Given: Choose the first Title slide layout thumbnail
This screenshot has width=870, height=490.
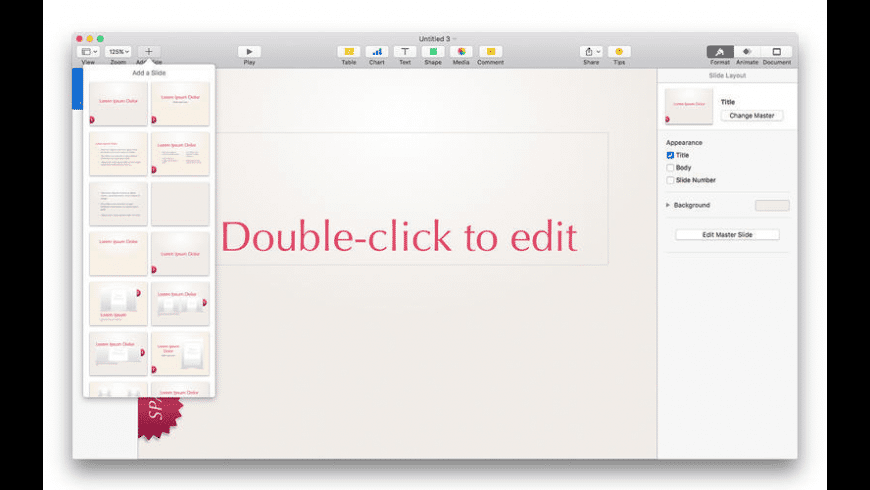Looking at the screenshot, I should tap(118, 104).
